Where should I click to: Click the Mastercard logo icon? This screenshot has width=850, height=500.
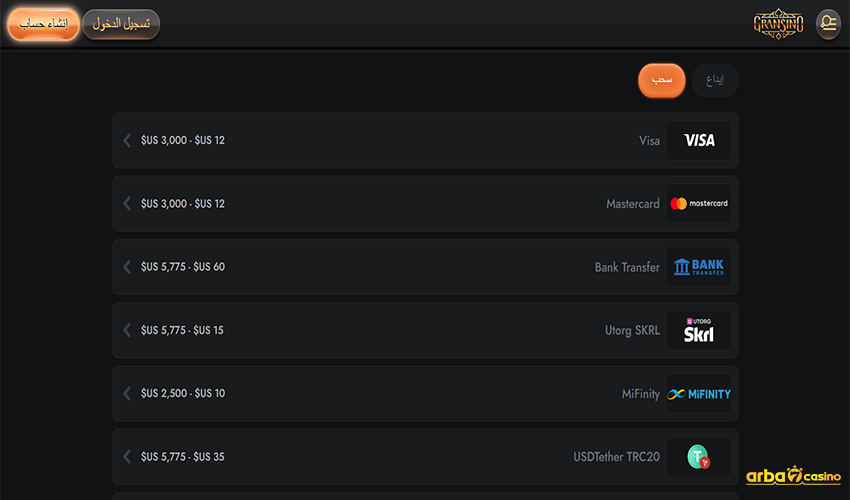[x=699, y=204]
